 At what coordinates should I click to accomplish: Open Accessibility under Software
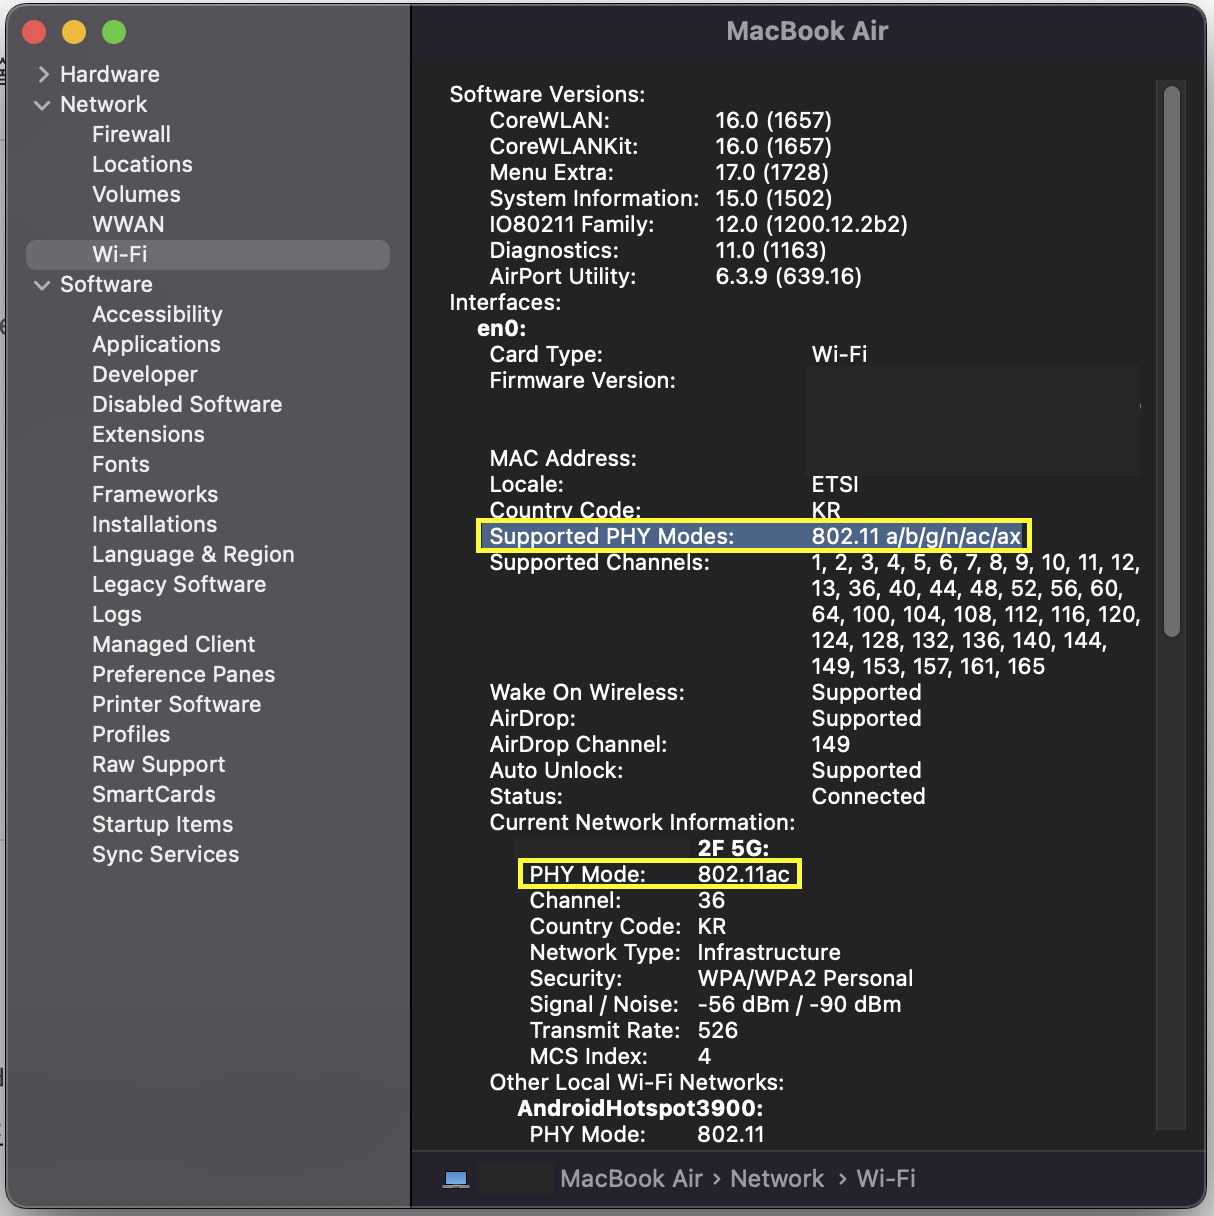[157, 314]
